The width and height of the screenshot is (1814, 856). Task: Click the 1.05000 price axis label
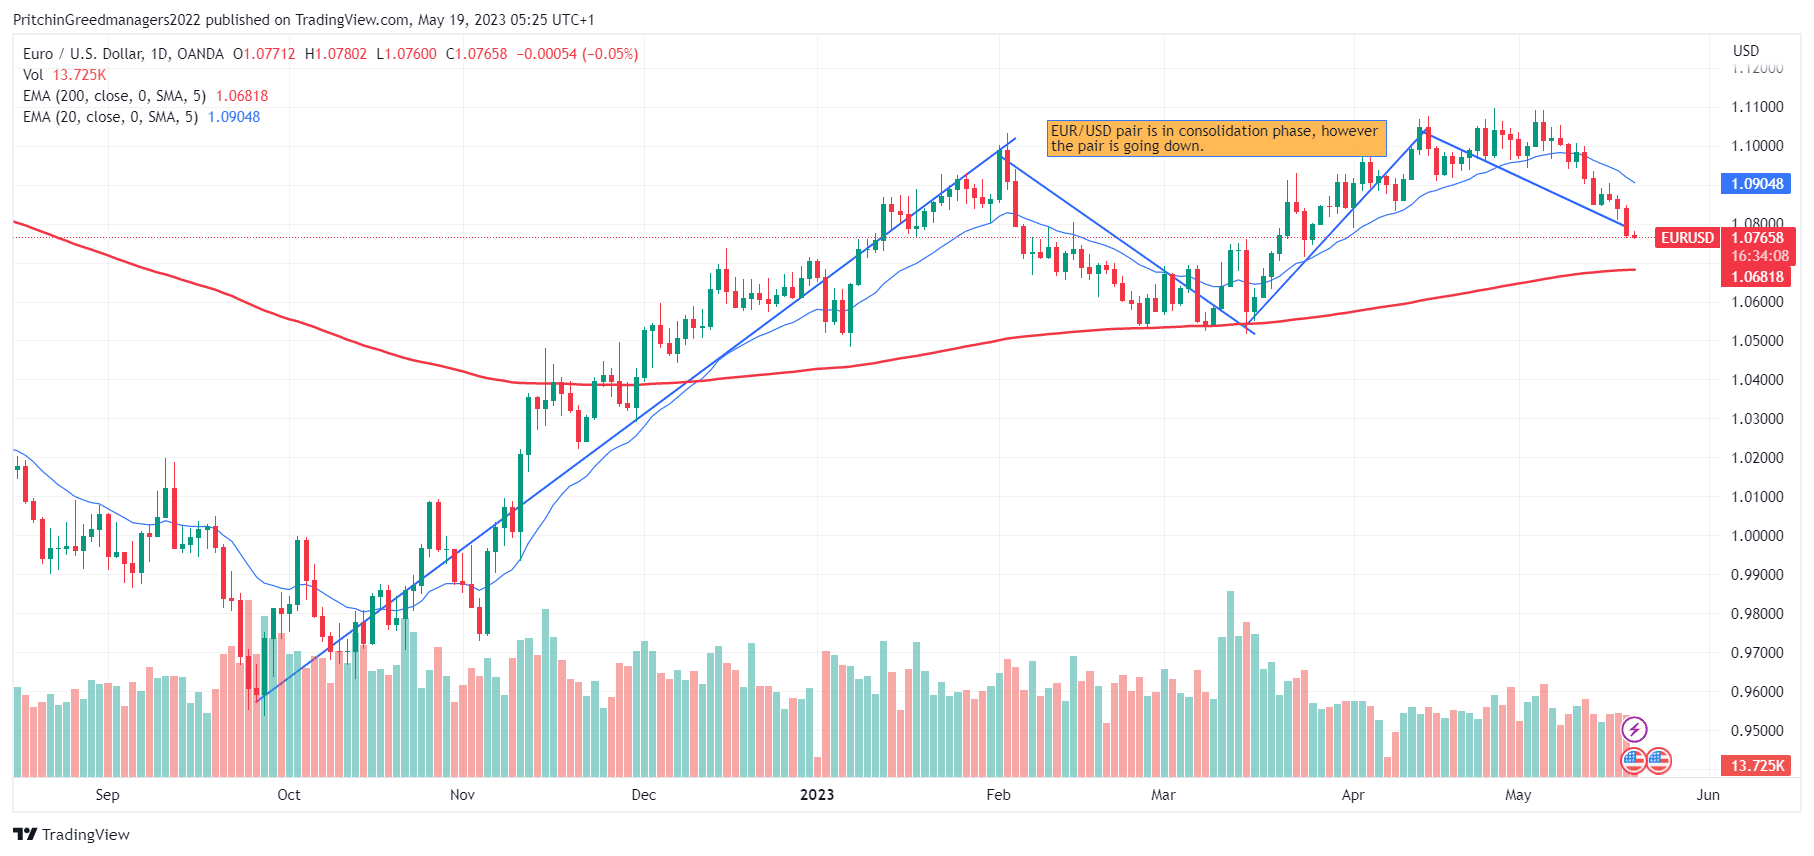pos(1757,341)
